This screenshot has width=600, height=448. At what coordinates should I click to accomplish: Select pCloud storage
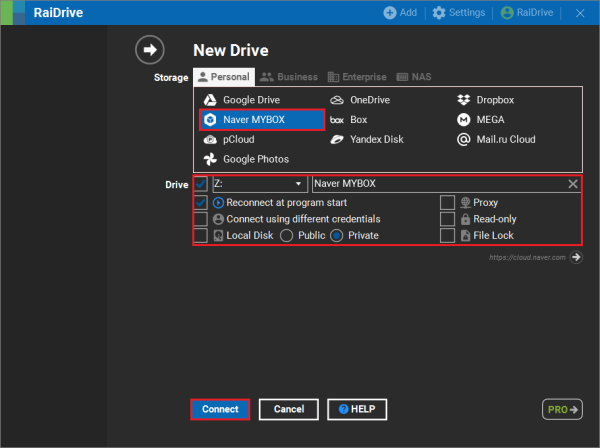229,140
